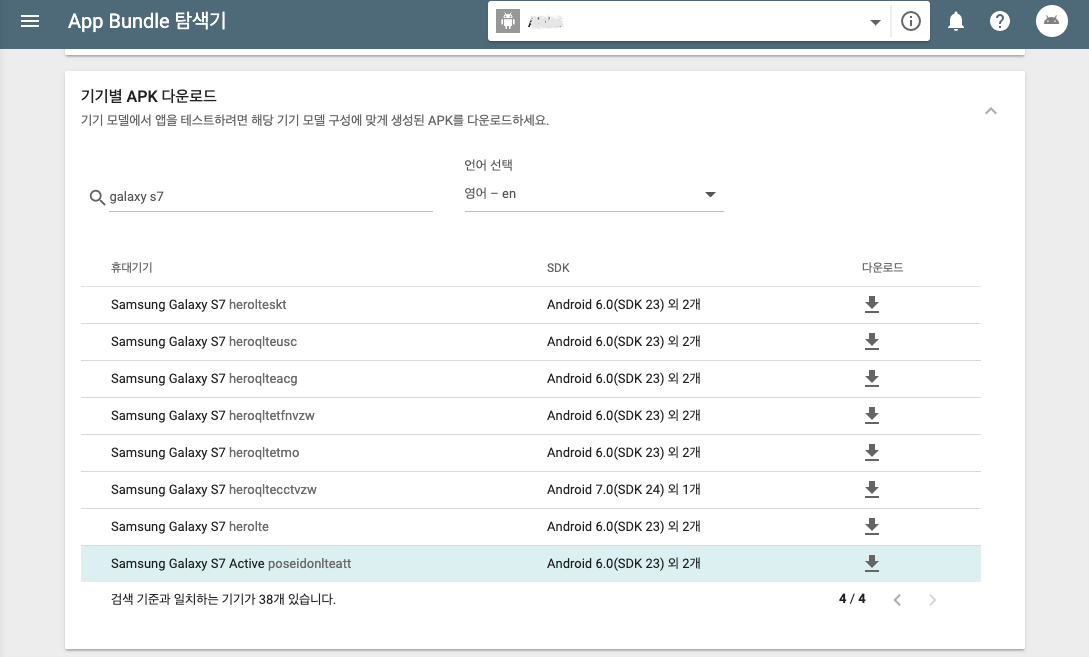Select row Samsung Galaxy S7 Active poseidonlteatt
Image resolution: width=1089 pixels, height=657 pixels.
click(x=531, y=563)
